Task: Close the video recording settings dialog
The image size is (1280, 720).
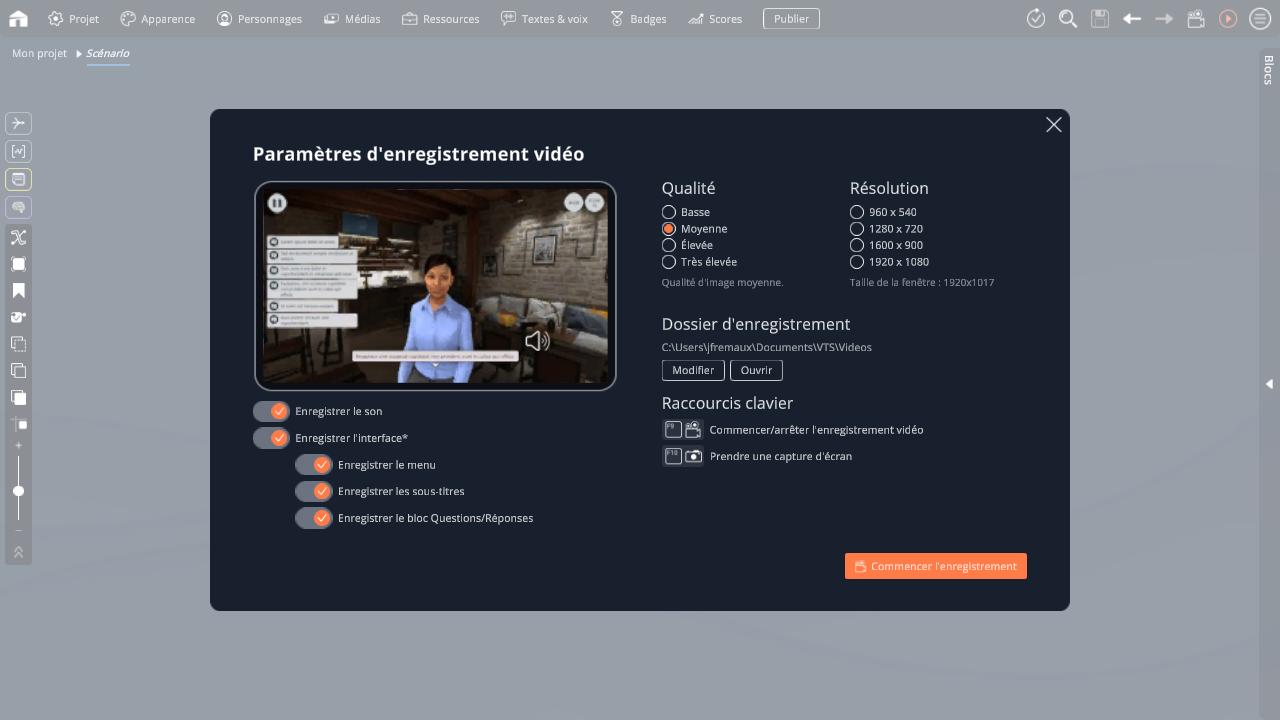Action: pos(1053,125)
